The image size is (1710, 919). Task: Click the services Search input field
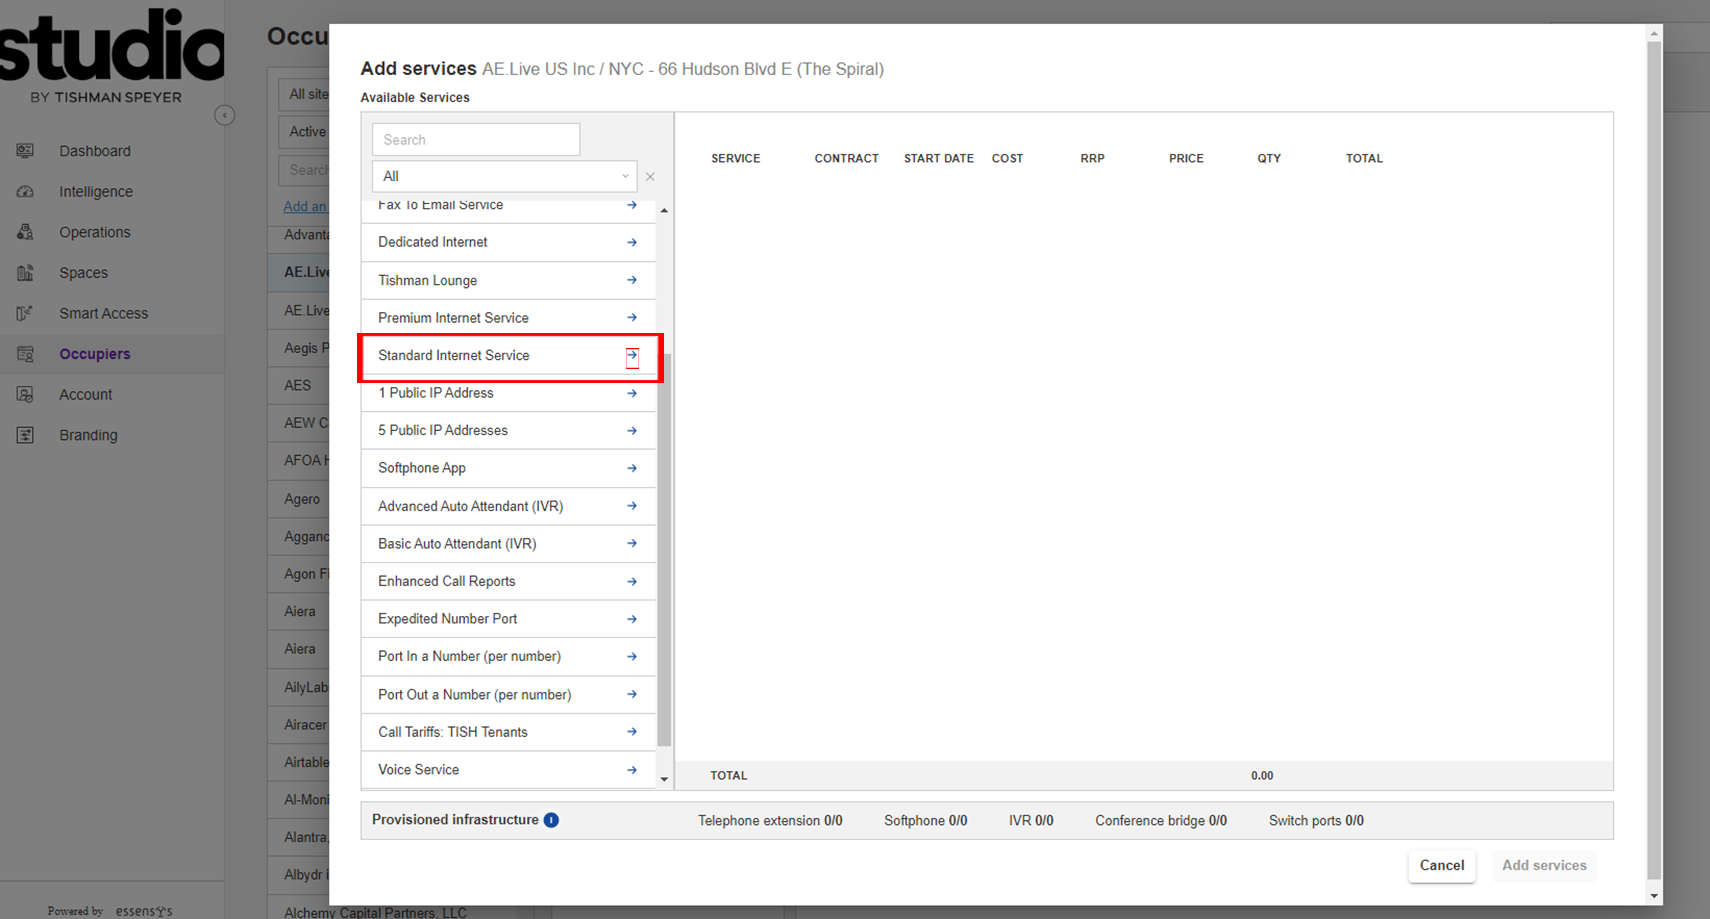tap(476, 140)
